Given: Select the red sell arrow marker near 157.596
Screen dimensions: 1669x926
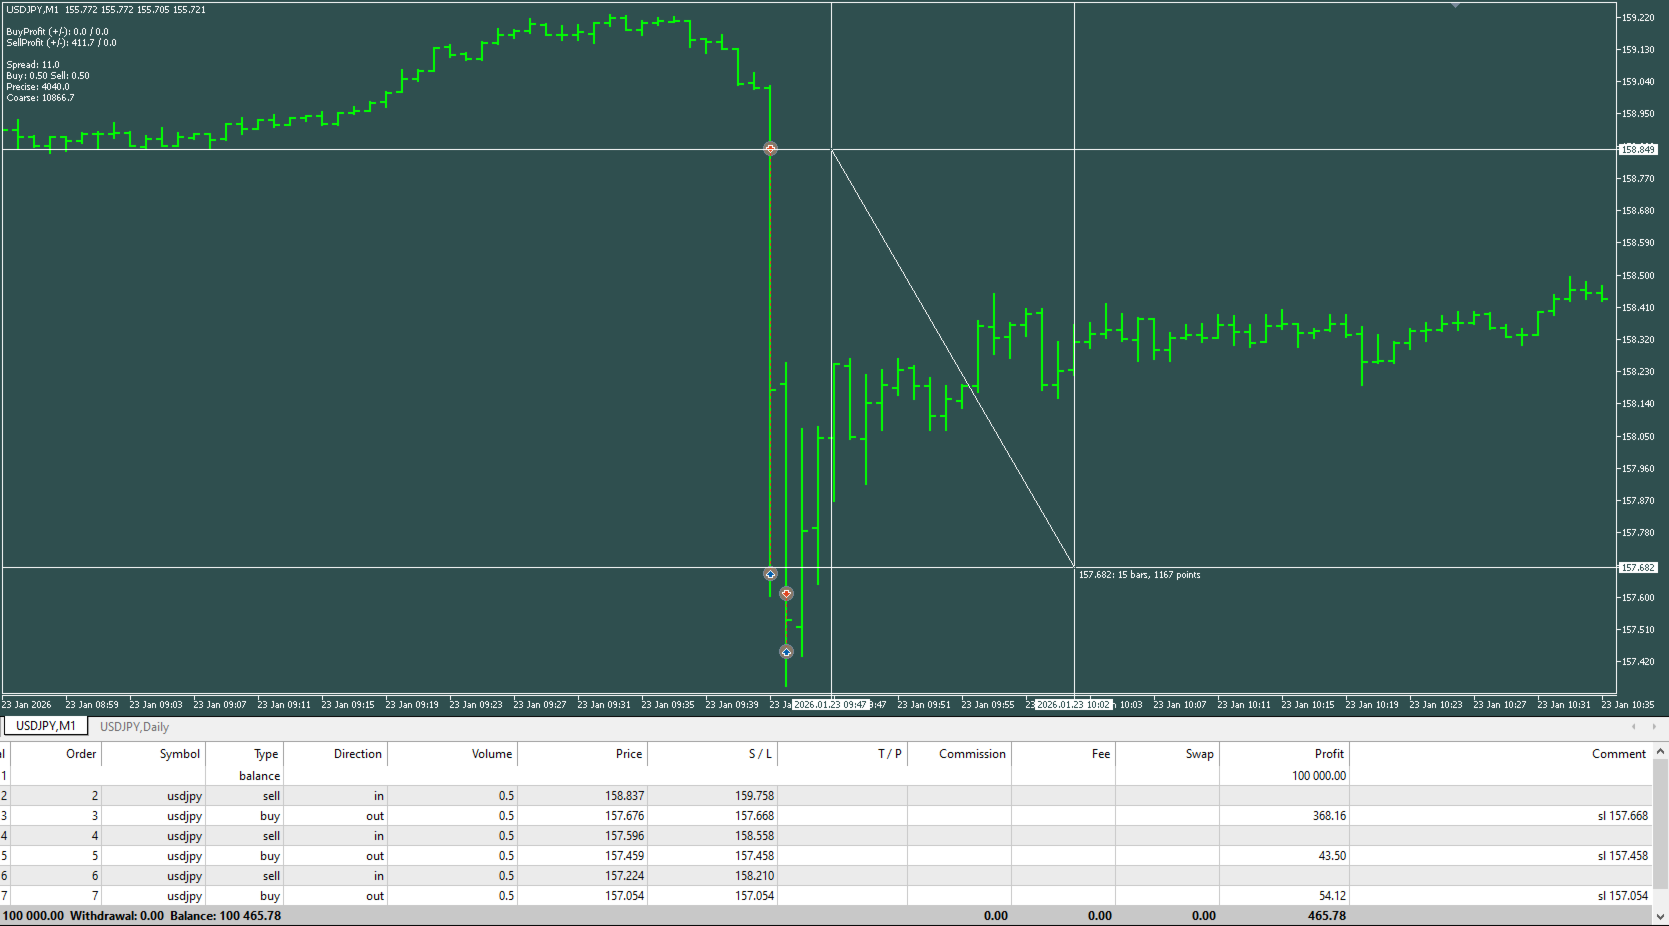Looking at the screenshot, I should [x=786, y=594].
